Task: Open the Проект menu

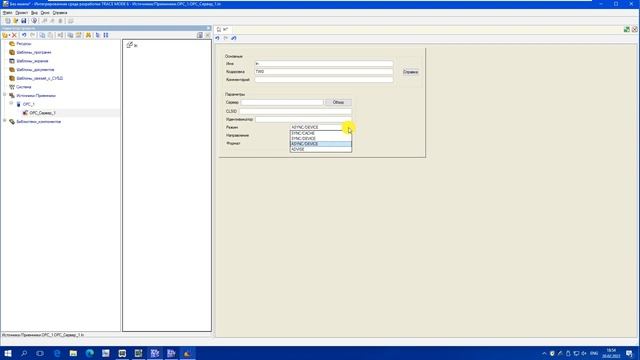Action: pyautogui.click(x=22, y=13)
